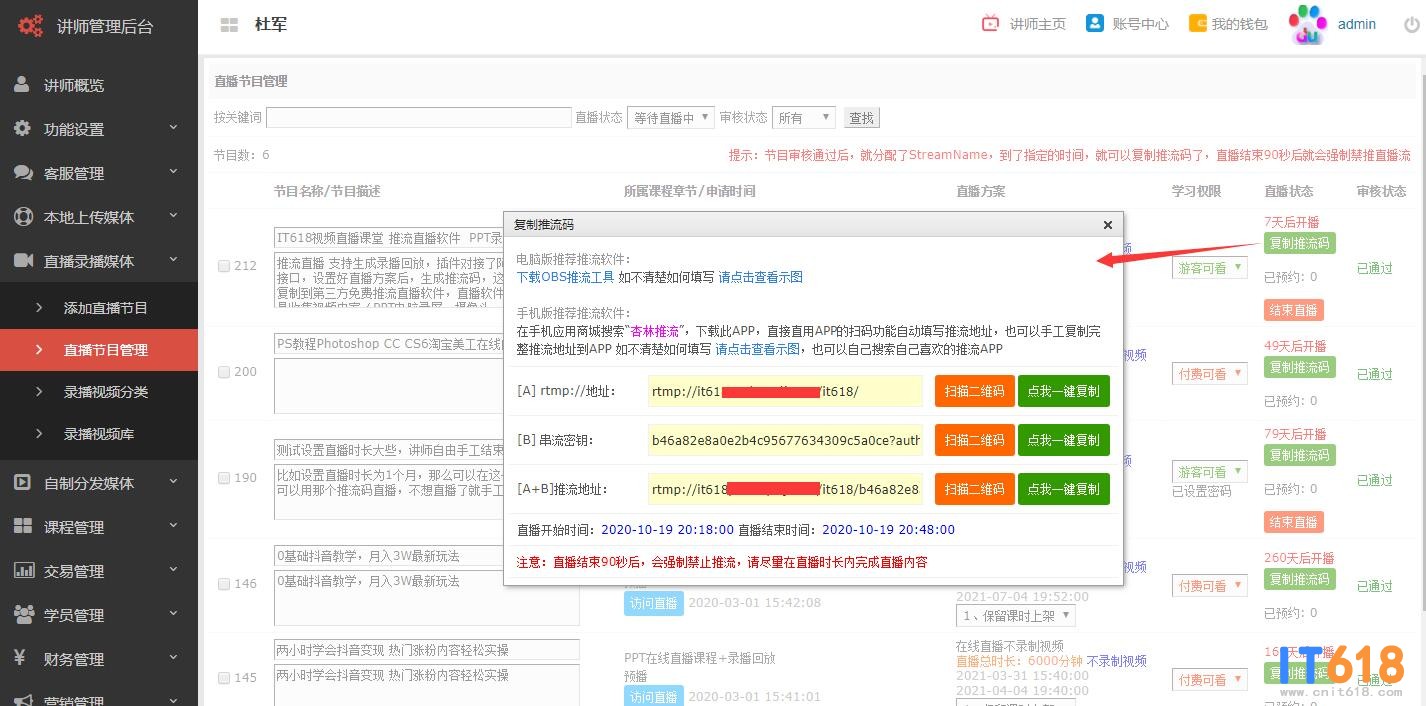Click the 我的钱包 wallet icon

[1197, 23]
